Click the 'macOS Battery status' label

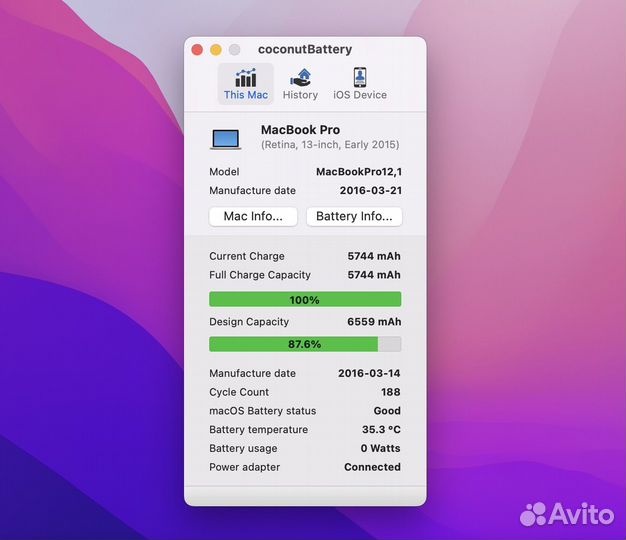click(x=263, y=411)
